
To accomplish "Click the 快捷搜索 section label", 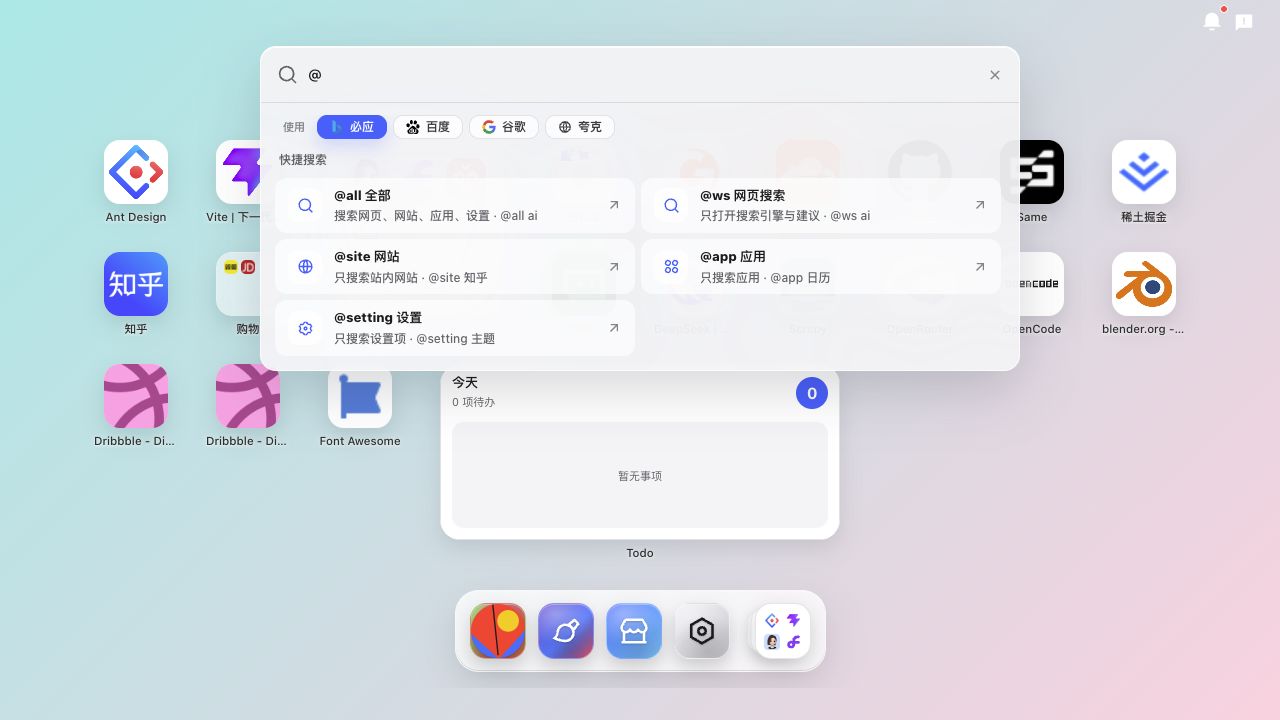I will [x=303, y=159].
